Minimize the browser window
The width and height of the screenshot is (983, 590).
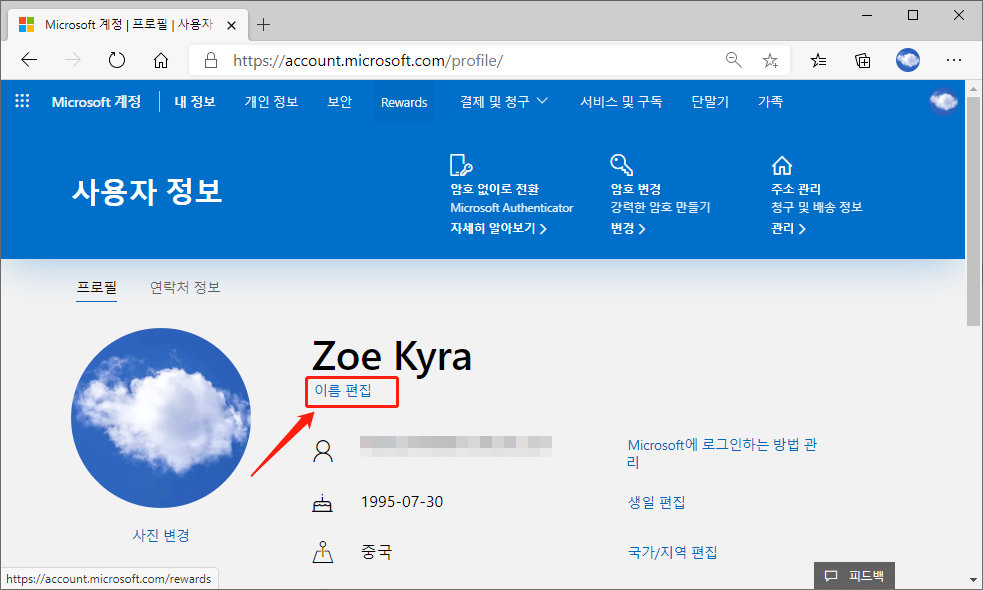click(x=867, y=16)
